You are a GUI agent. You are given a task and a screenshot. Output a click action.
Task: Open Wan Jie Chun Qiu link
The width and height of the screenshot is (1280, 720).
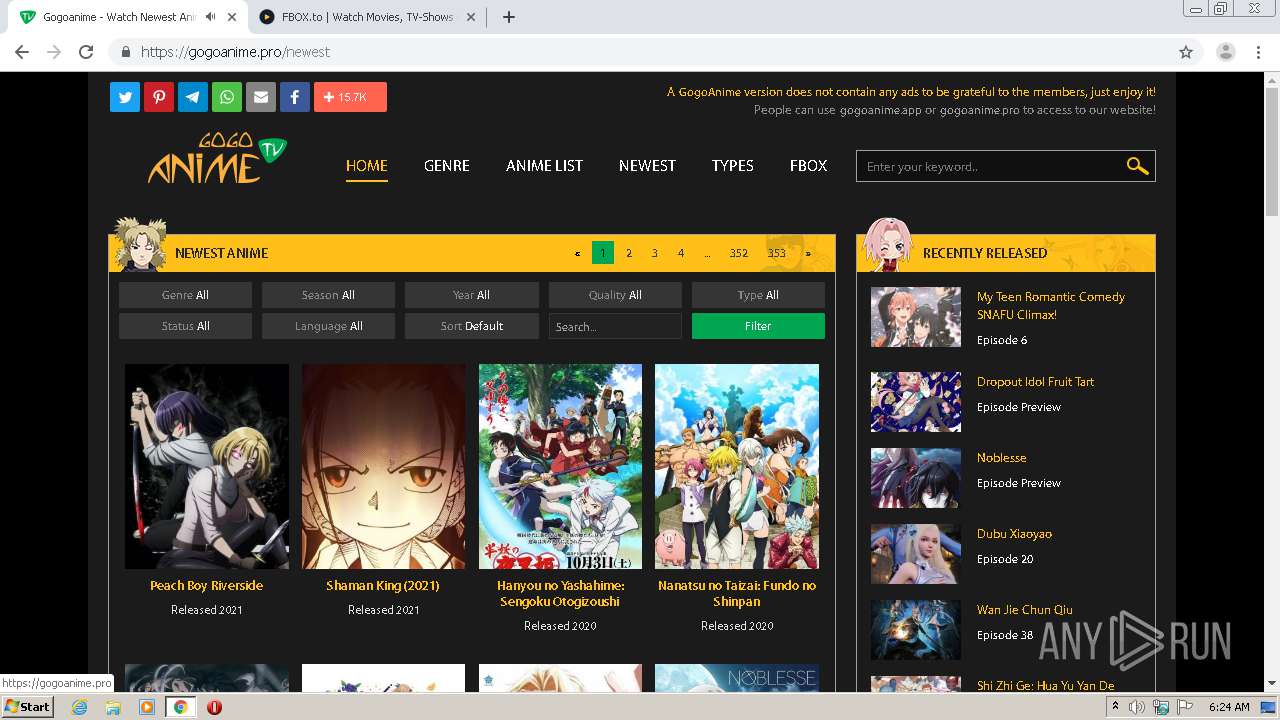click(x=1025, y=610)
